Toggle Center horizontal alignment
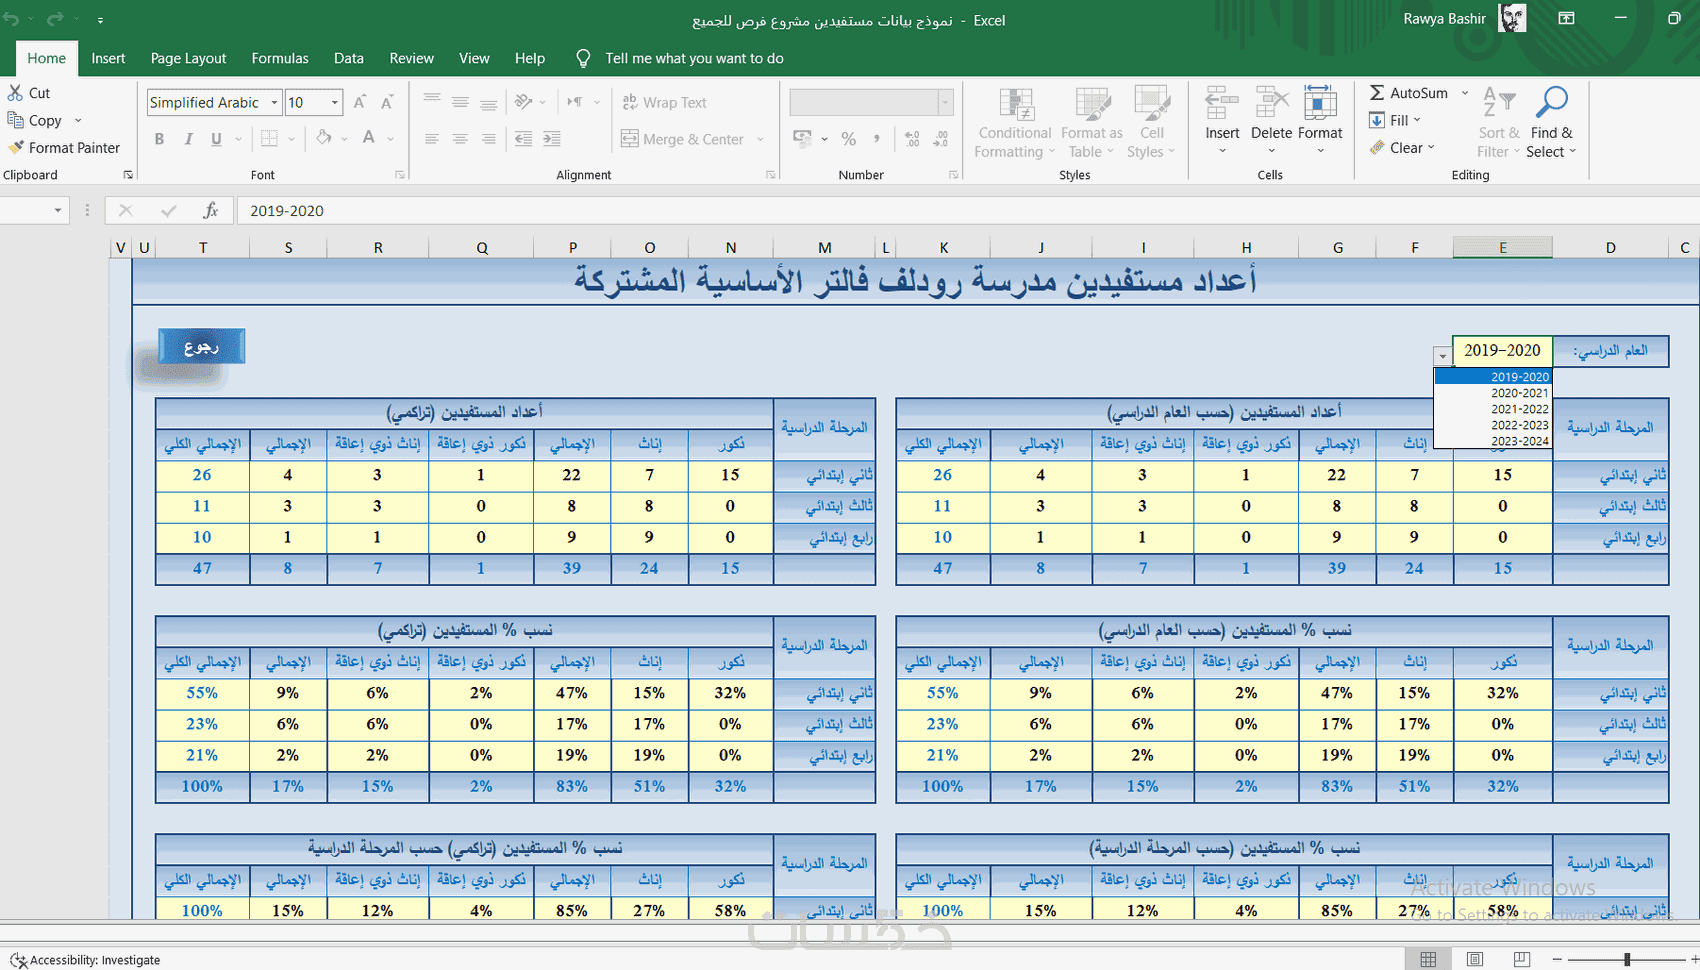 coord(460,139)
